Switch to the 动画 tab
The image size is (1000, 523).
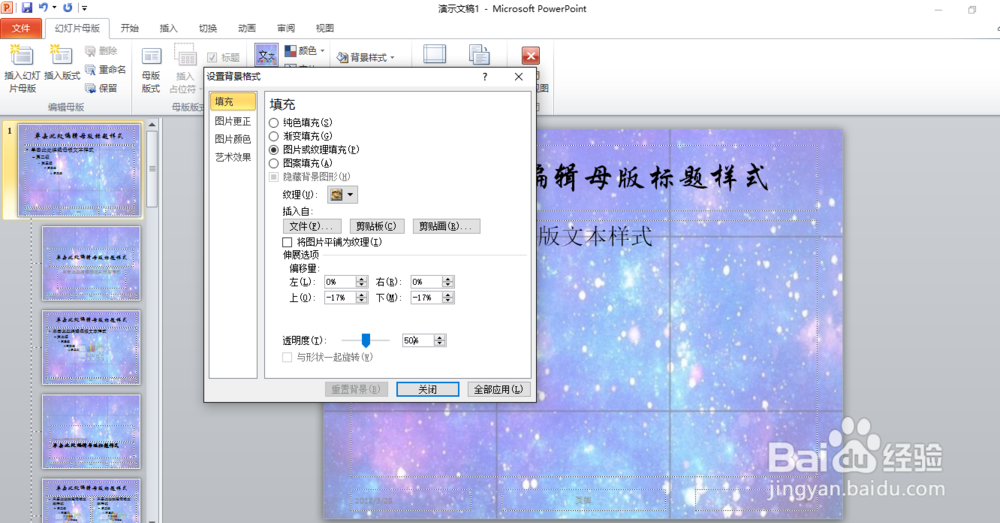[247, 28]
